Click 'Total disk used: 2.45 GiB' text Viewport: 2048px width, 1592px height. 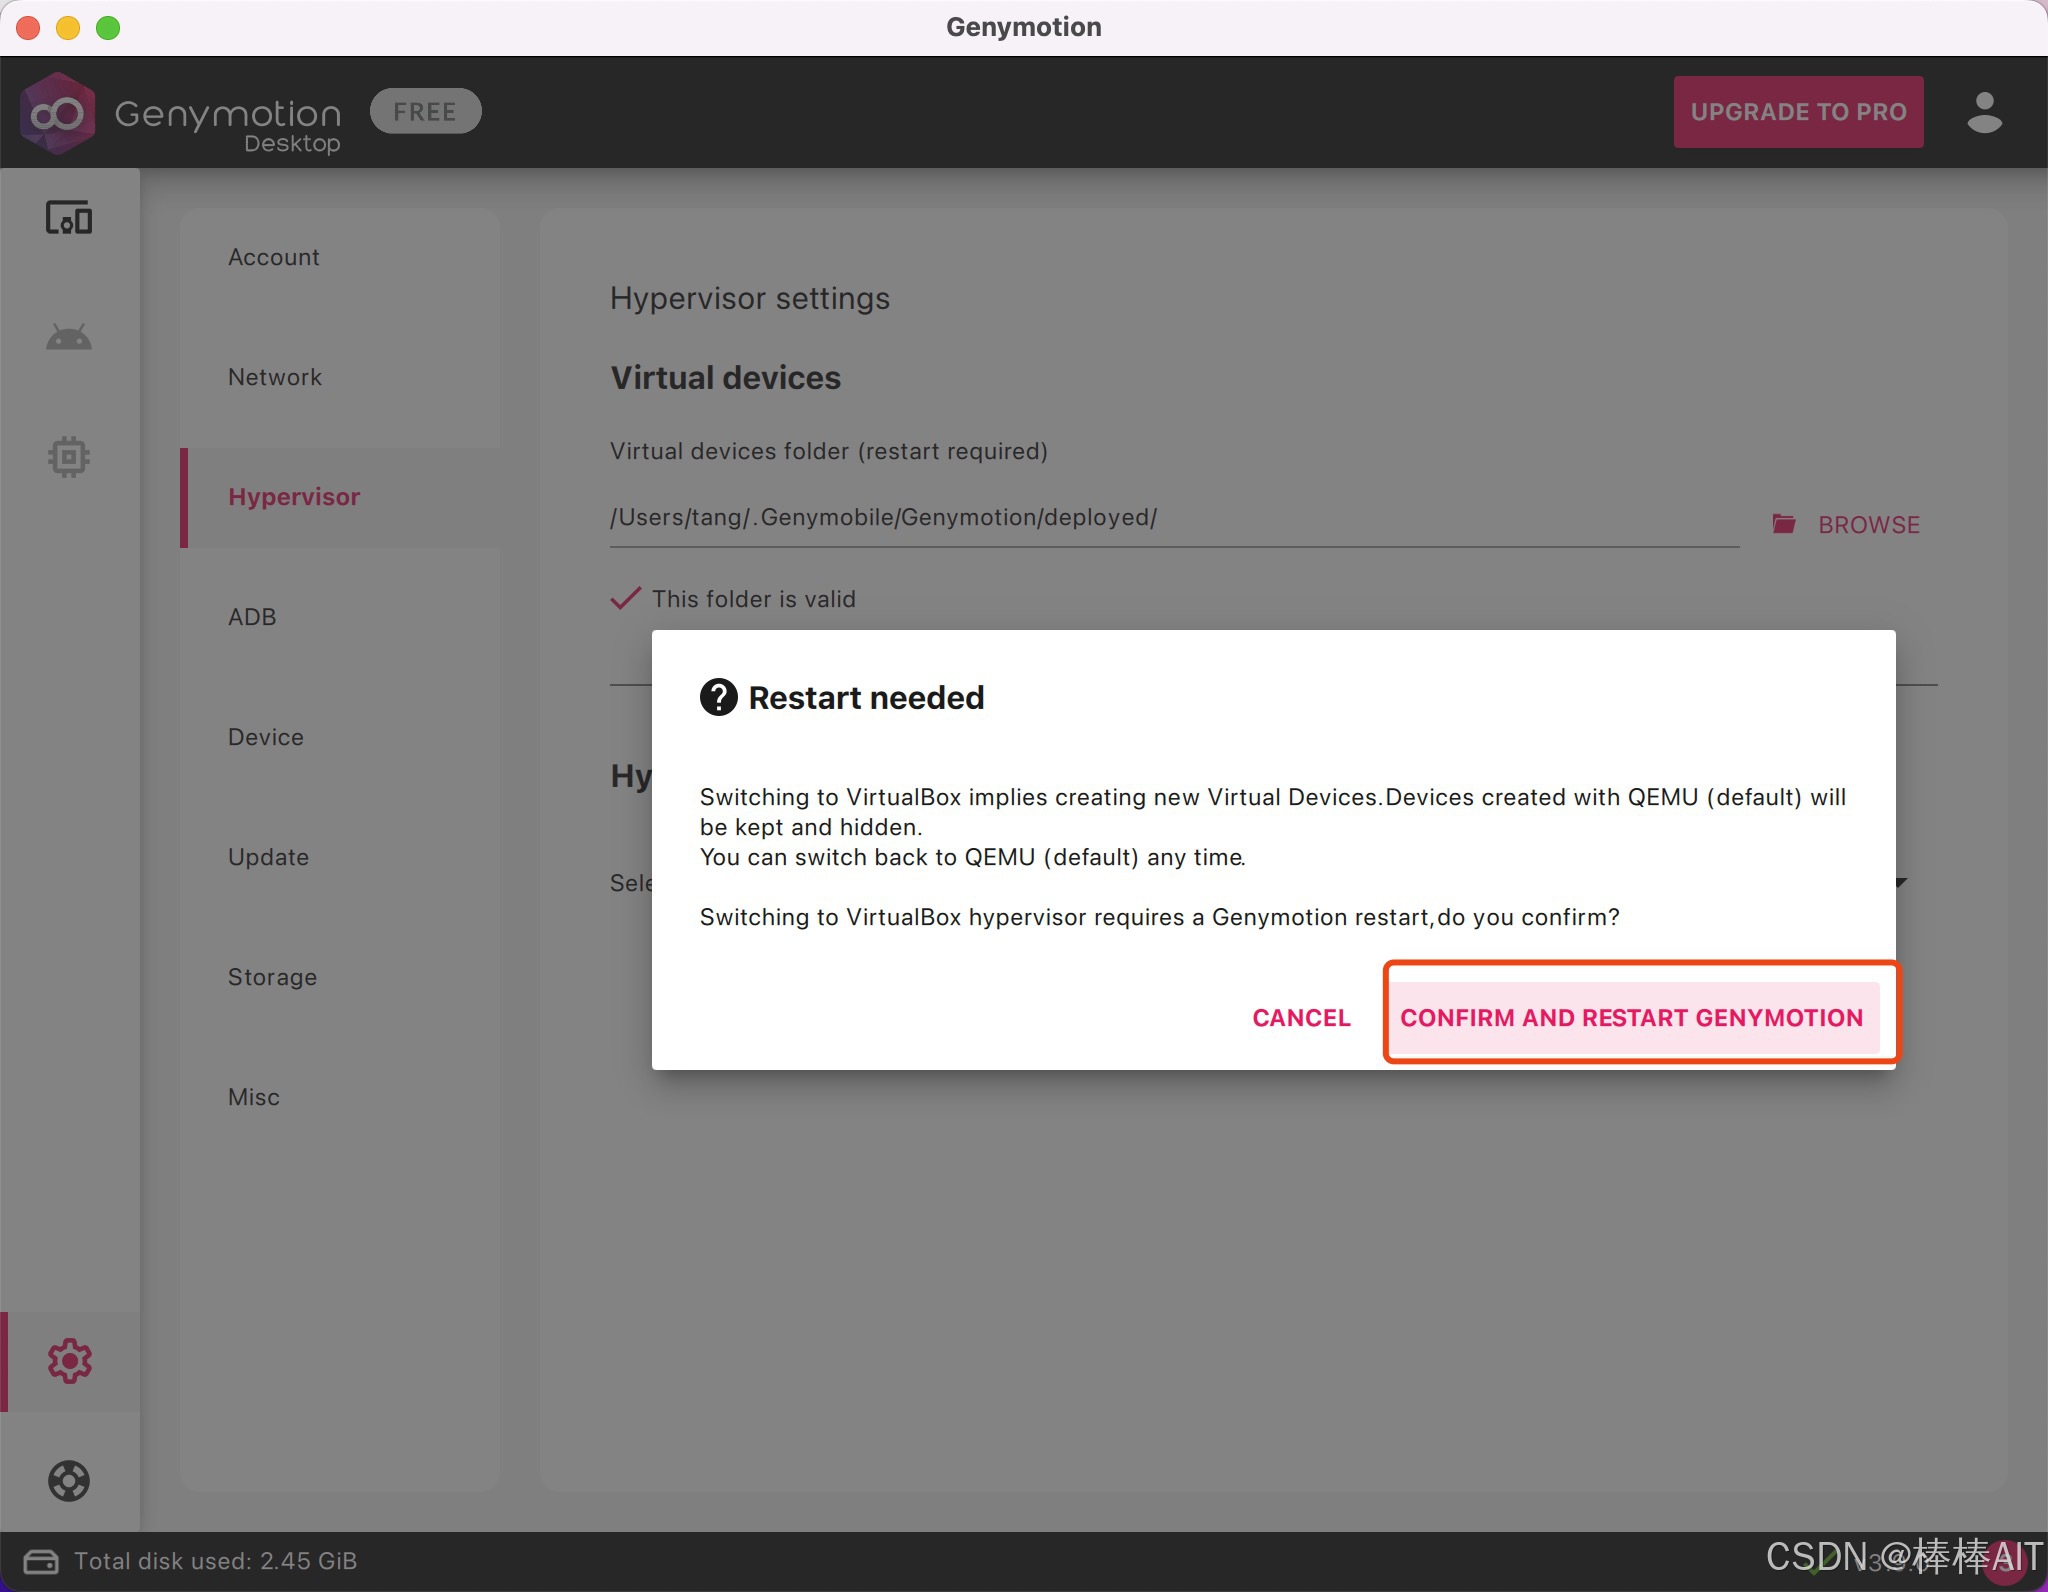click(x=215, y=1561)
